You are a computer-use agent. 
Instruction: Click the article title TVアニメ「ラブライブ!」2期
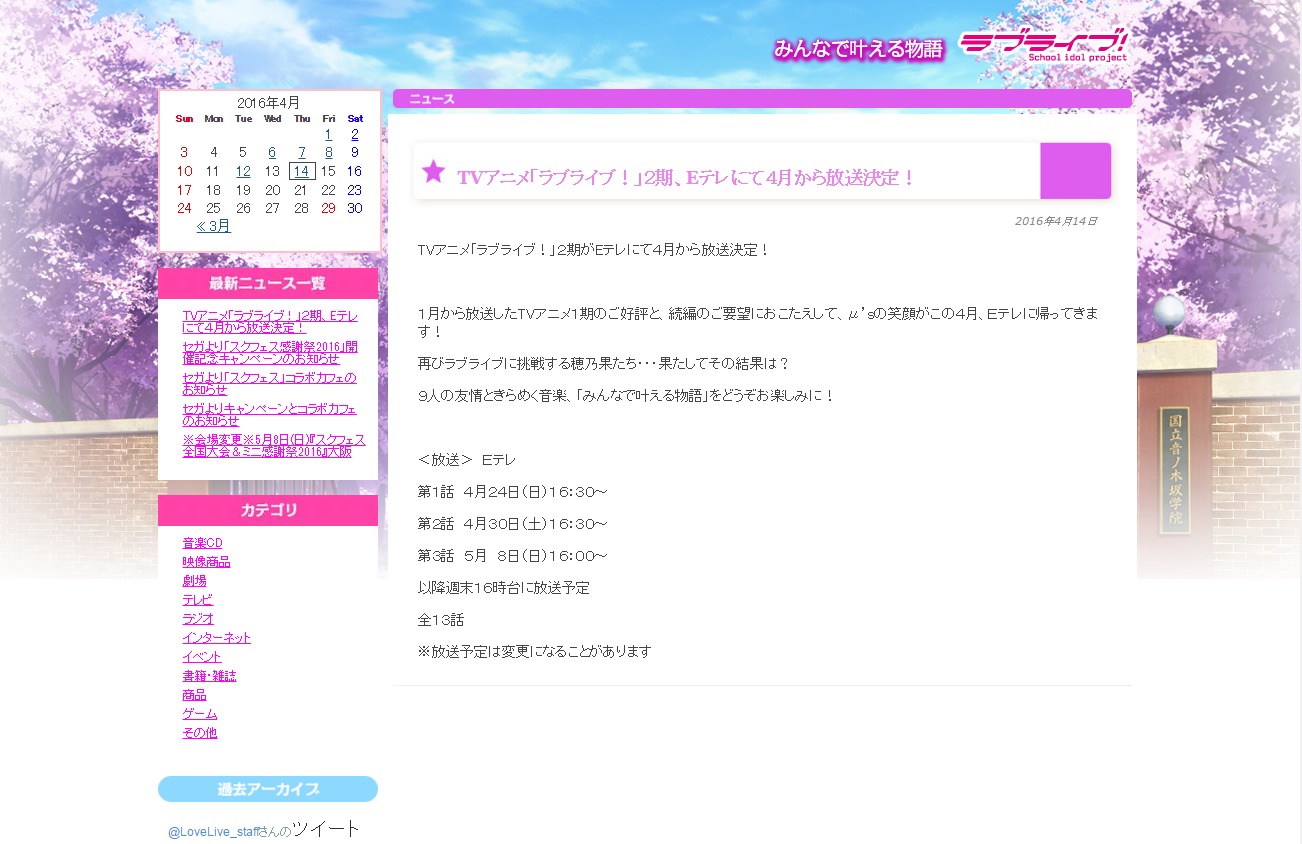pyautogui.click(x=686, y=178)
